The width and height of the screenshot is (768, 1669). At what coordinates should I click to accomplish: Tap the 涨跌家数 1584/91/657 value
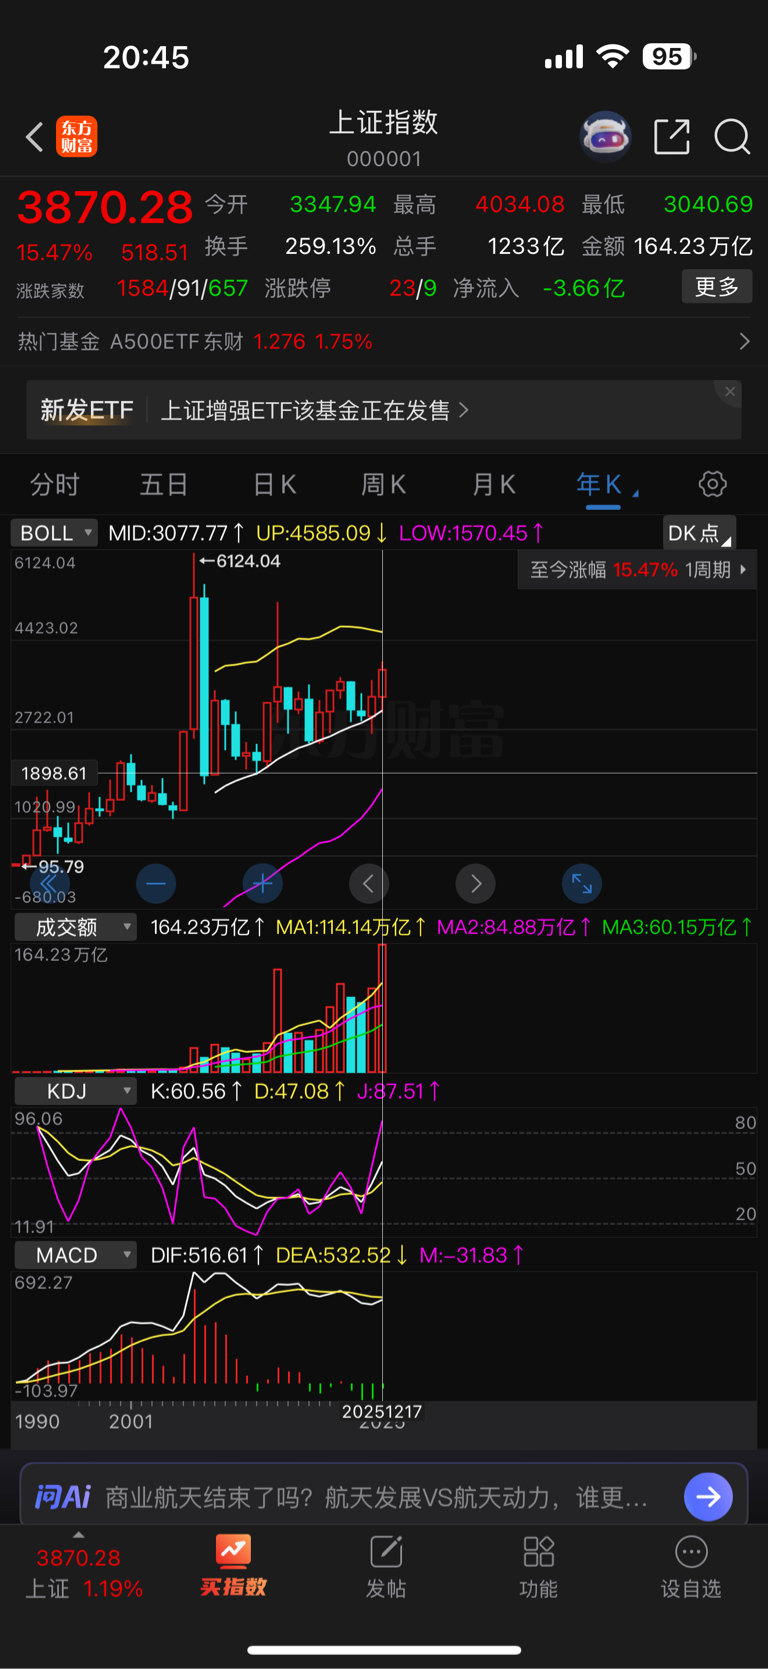click(182, 289)
